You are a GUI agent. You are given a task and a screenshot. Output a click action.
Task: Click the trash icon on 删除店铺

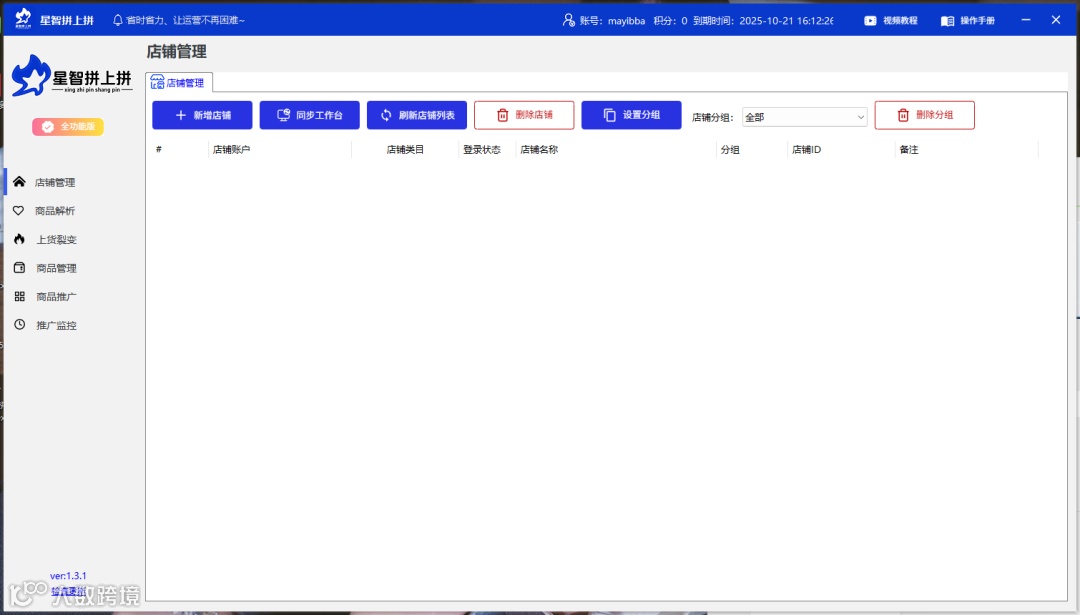coord(503,115)
